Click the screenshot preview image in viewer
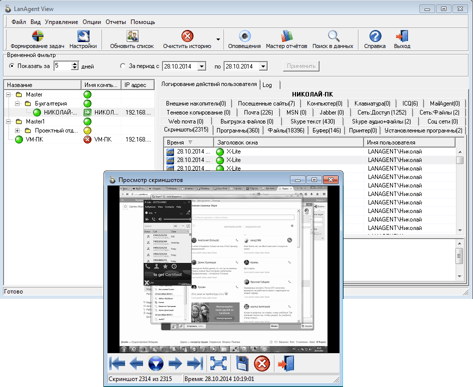Image resolution: width=473 pixels, height=387 pixels. 223,269
